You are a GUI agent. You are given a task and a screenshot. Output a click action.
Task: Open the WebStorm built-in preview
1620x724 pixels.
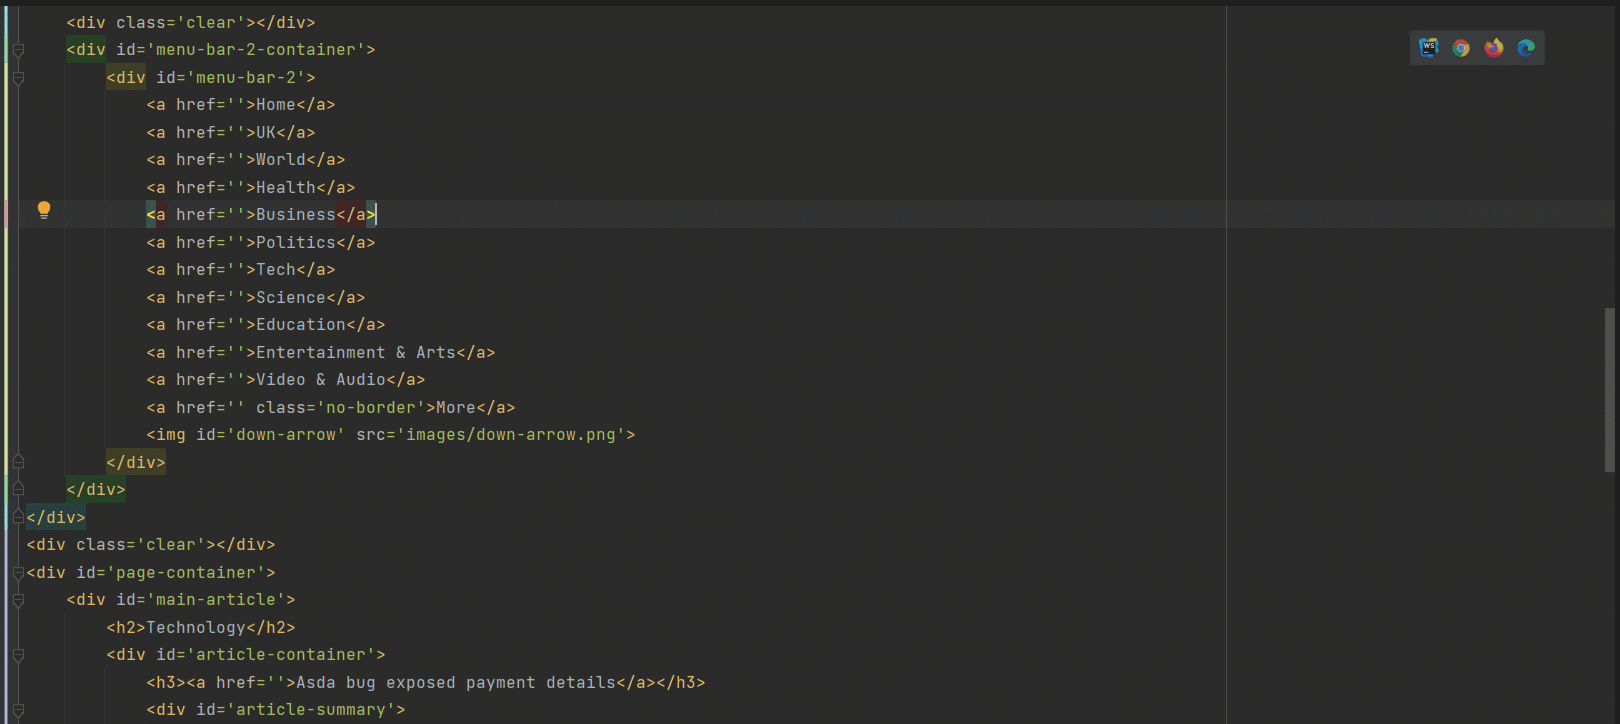(x=1428, y=48)
